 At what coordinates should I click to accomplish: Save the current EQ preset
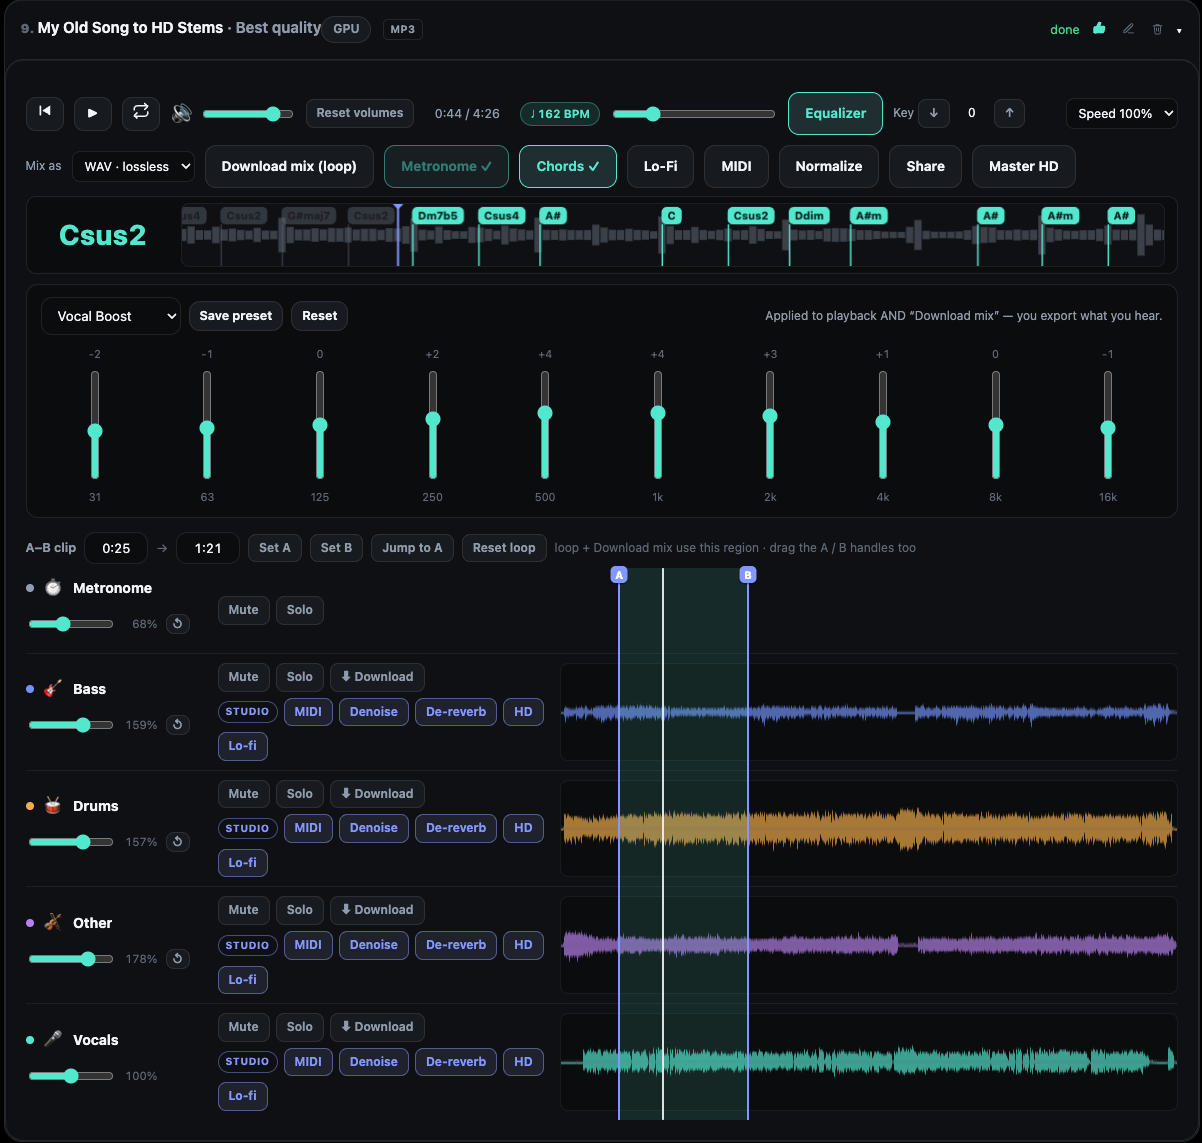coord(236,316)
